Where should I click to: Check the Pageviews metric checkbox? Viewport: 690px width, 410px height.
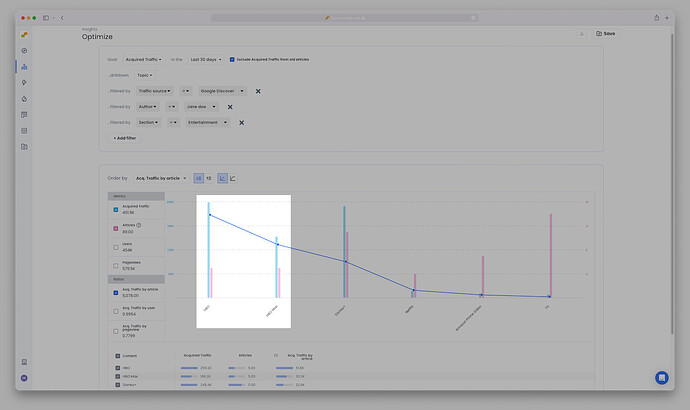116,265
